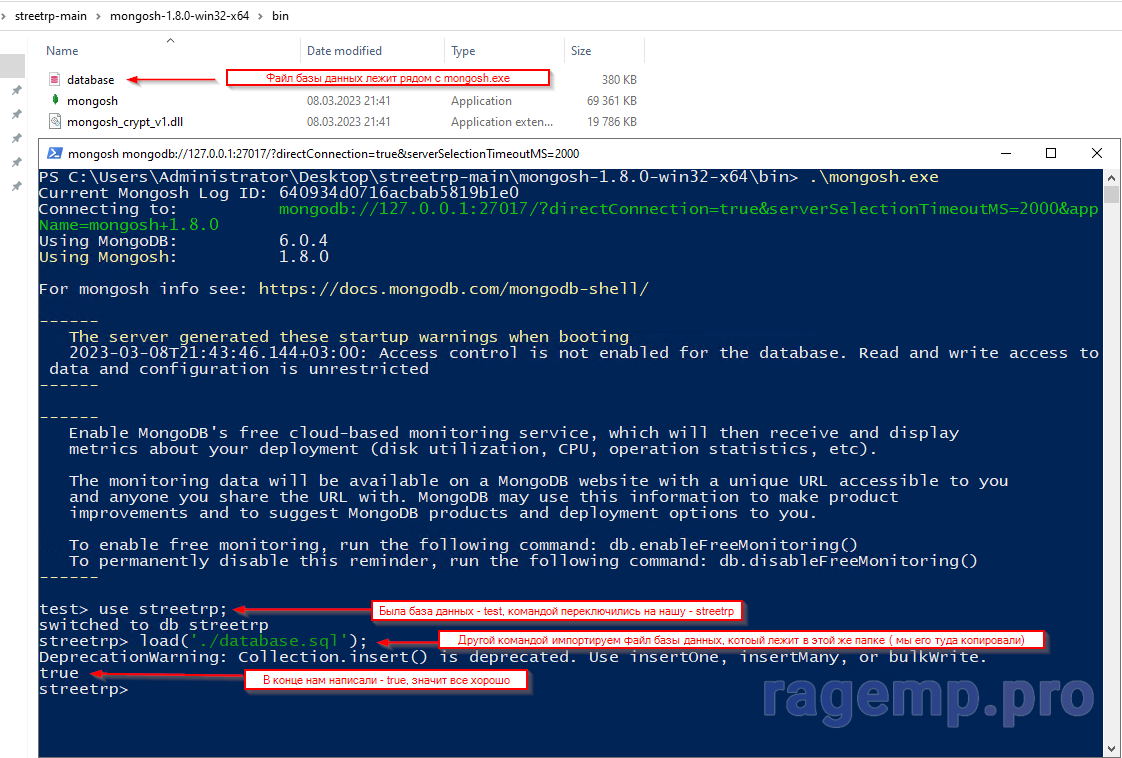Viewport: 1122px width, 758px height.
Task: Open streetrp-main breadcrumb folder
Action: coord(51,16)
